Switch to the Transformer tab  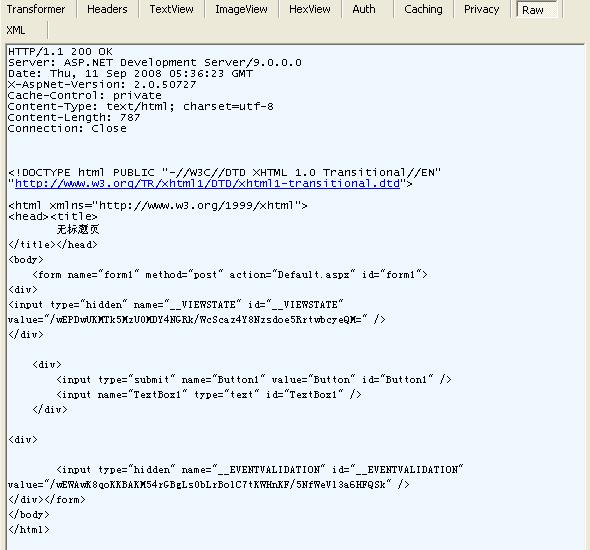click(36, 9)
